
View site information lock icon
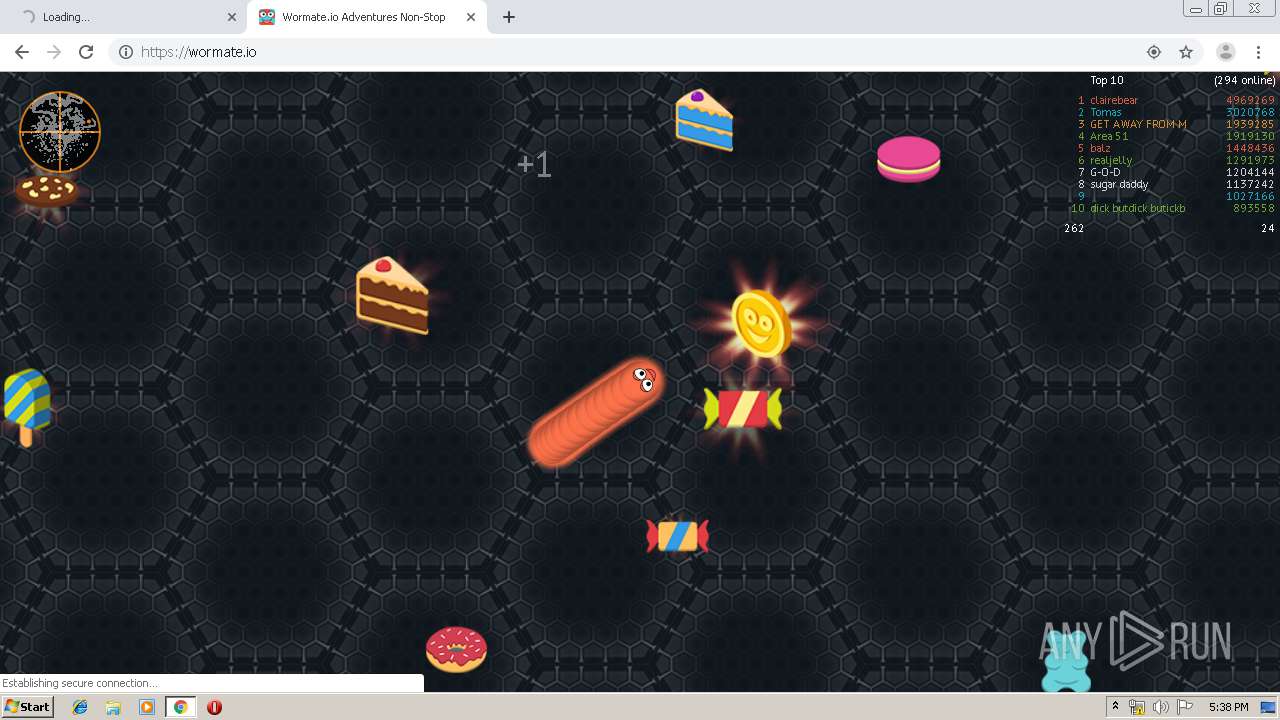(x=126, y=52)
